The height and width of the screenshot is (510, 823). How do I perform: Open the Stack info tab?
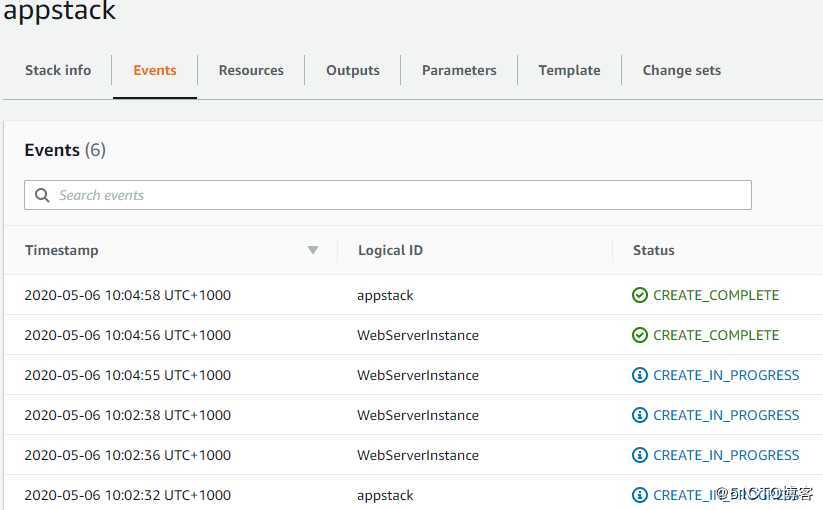click(x=58, y=70)
